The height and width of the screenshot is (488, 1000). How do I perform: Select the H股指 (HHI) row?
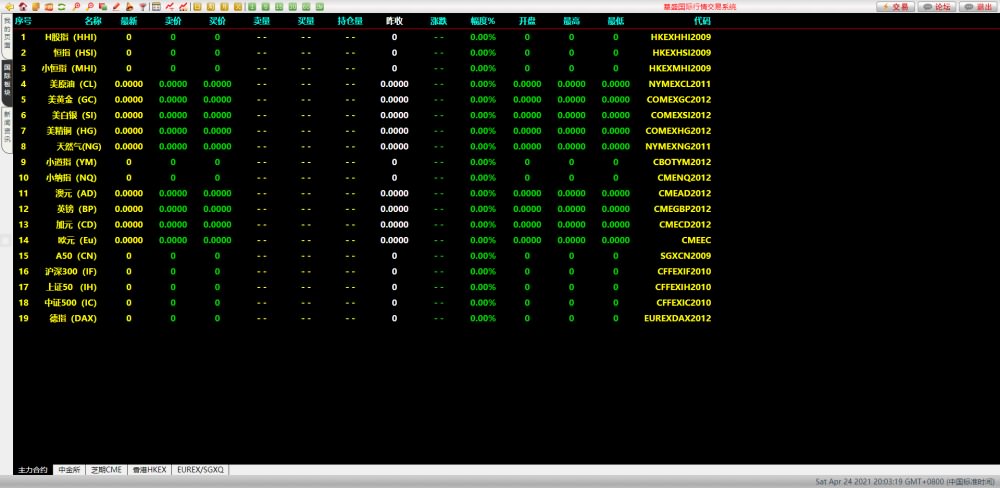364,37
